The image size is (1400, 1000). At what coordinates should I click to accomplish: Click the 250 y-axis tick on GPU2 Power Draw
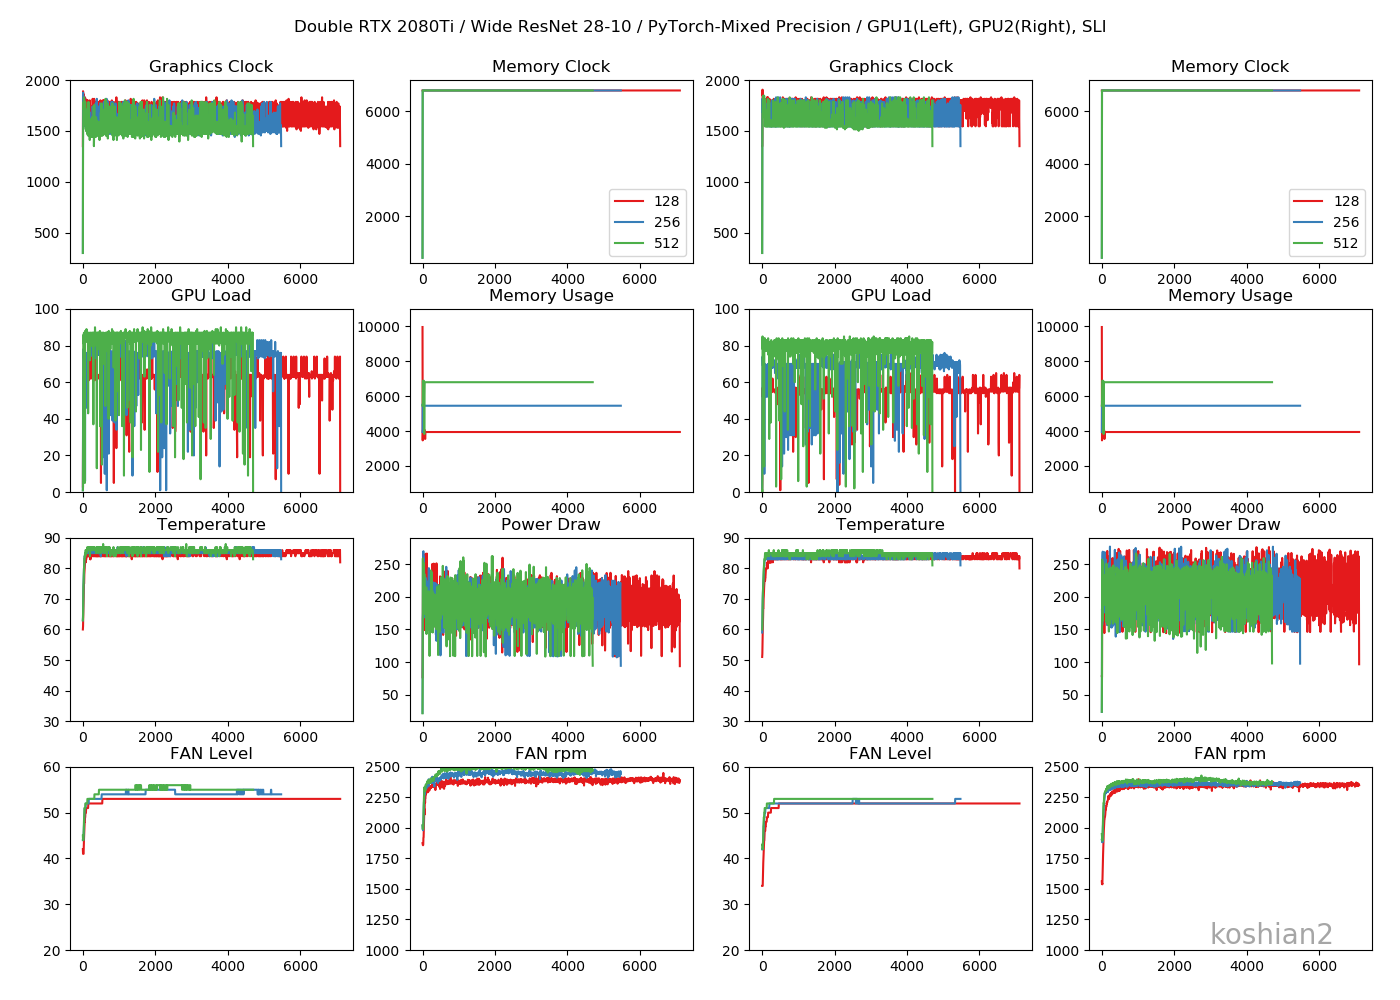[1066, 565]
